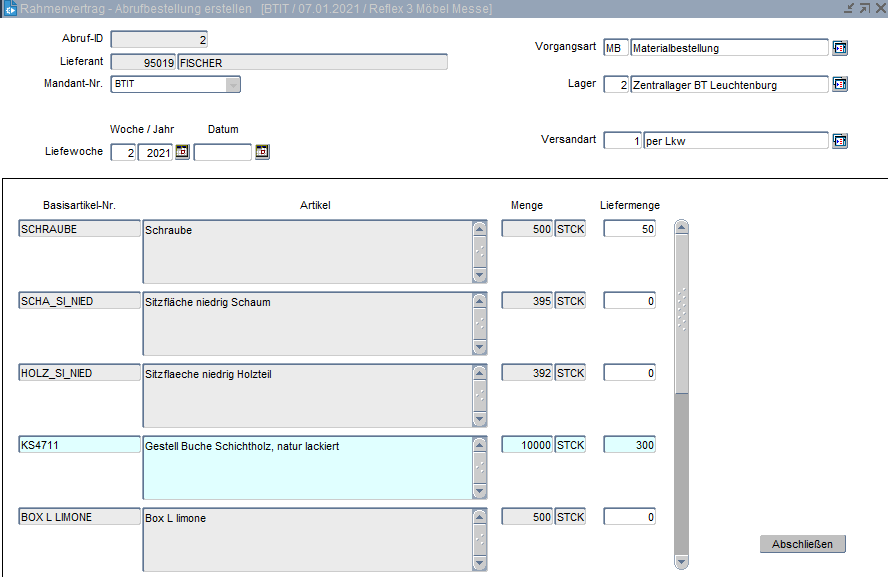Click Liefermenge field for Schraube row
This screenshot has width=888, height=577.
point(630,229)
